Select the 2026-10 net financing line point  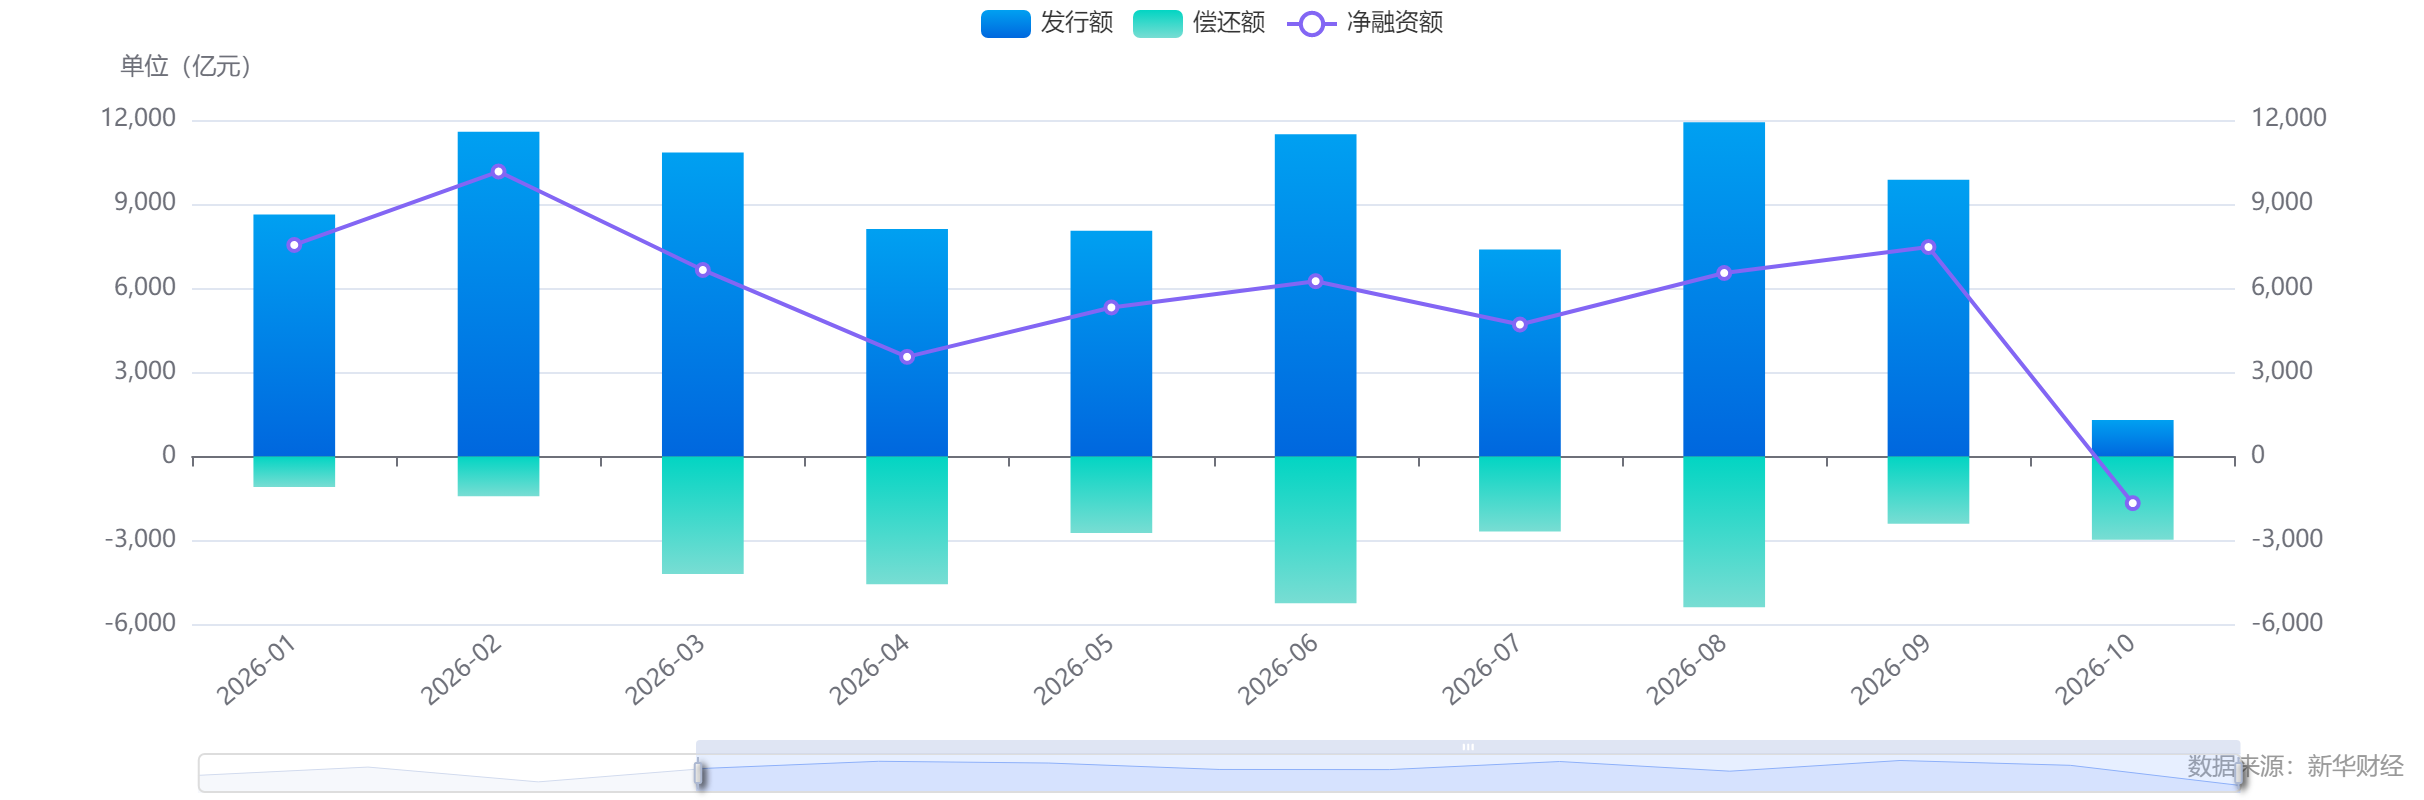pyautogui.click(x=2132, y=503)
